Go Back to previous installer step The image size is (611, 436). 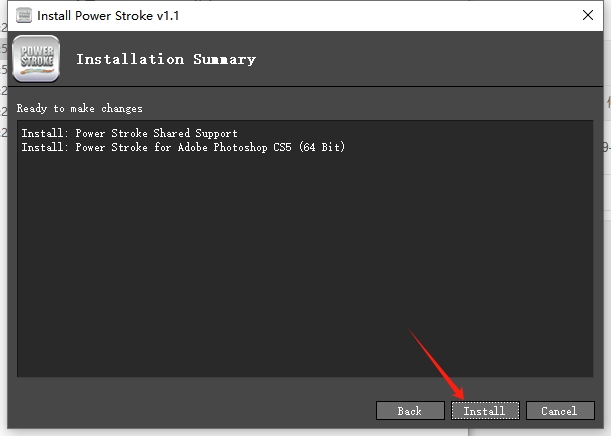coord(410,411)
